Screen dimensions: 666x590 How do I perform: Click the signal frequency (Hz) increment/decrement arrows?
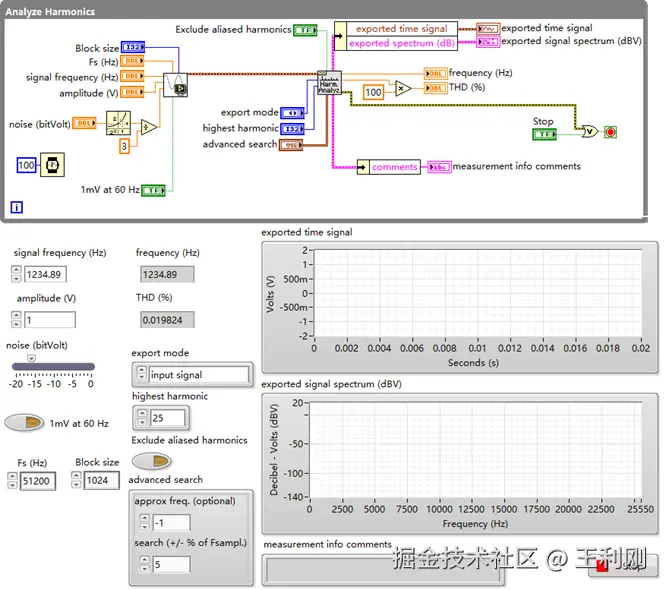pyautogui.click(x=16, y=274)
